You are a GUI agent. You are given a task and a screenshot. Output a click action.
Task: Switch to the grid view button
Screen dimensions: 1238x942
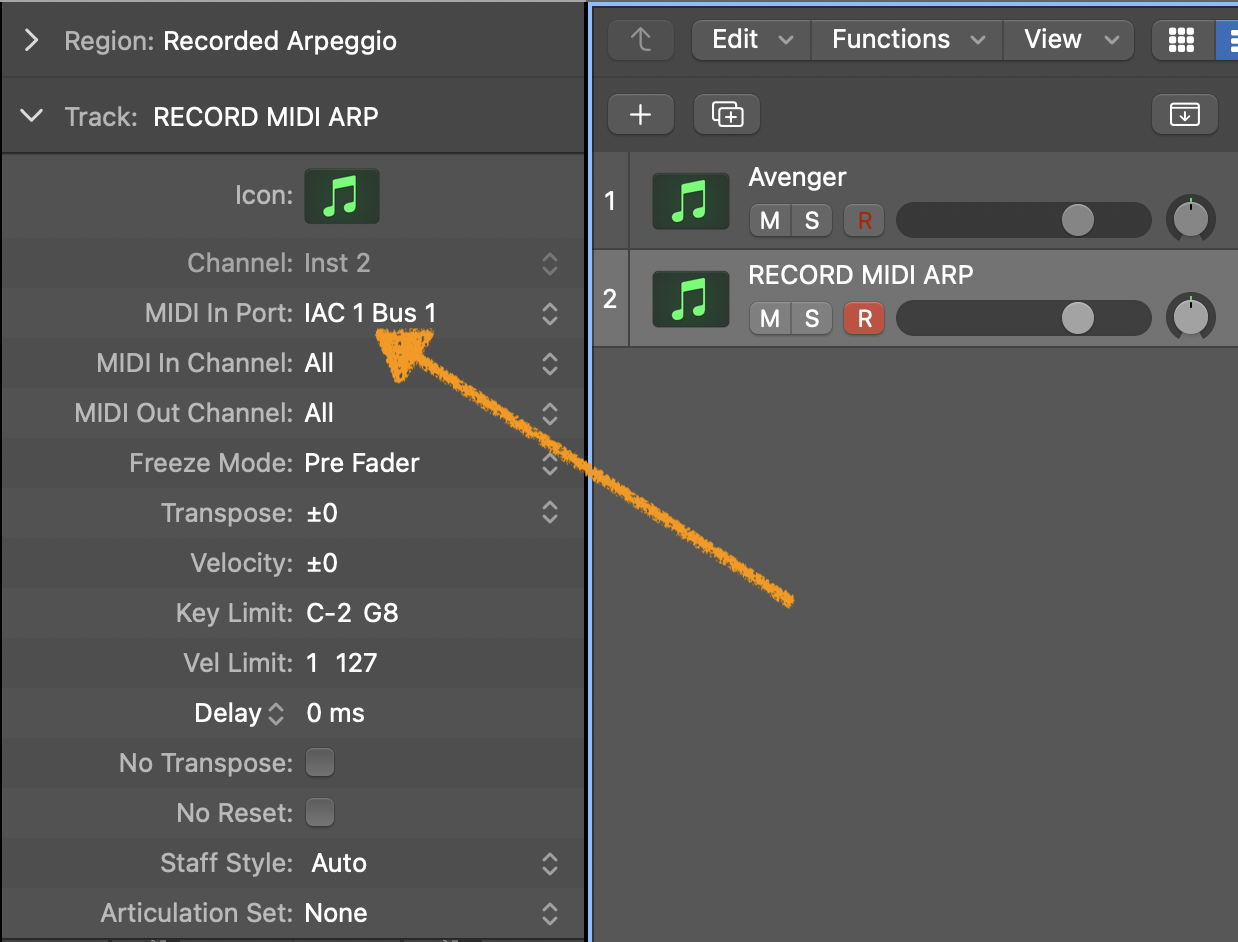coord(1181,40)
